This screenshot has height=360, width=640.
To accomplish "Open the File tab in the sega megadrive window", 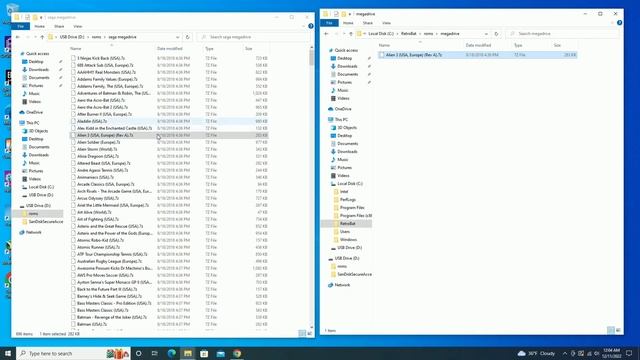I will coord(20,27).
